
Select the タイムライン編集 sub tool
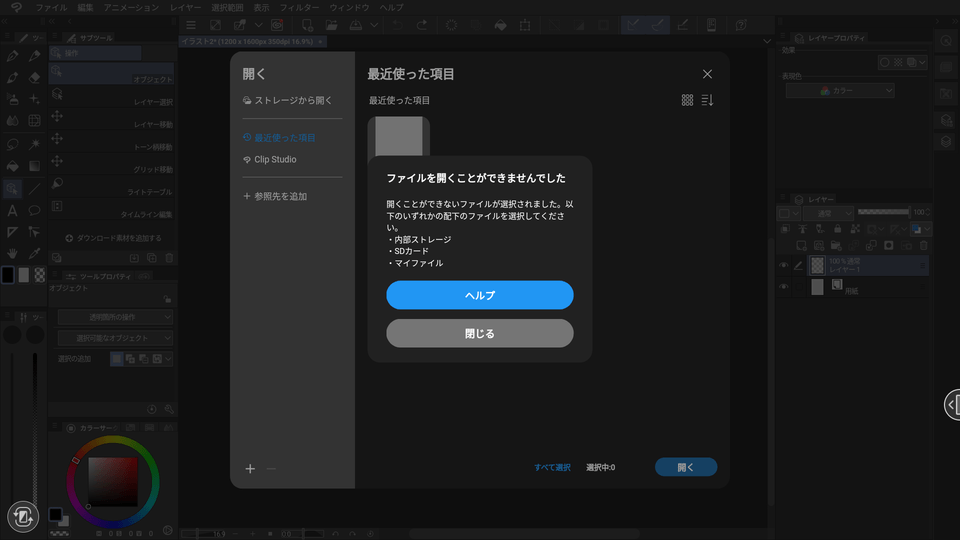coord(111,209)
